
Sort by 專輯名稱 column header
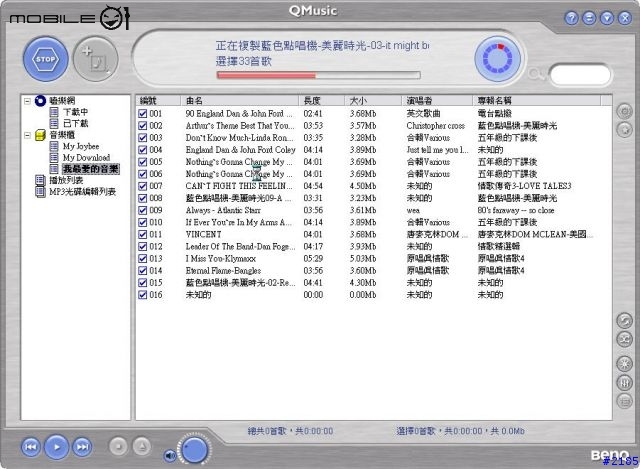point(537,100)
